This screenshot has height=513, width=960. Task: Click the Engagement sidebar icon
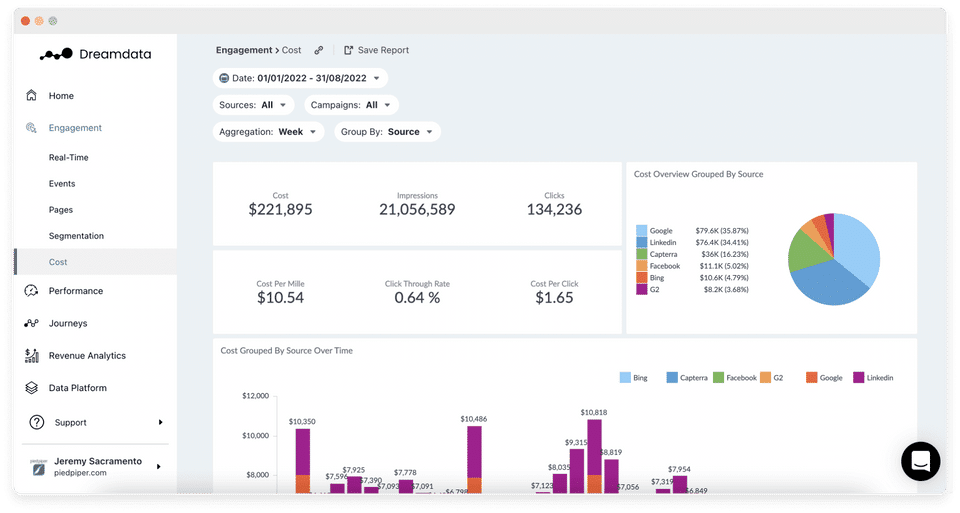coord(31,127)
